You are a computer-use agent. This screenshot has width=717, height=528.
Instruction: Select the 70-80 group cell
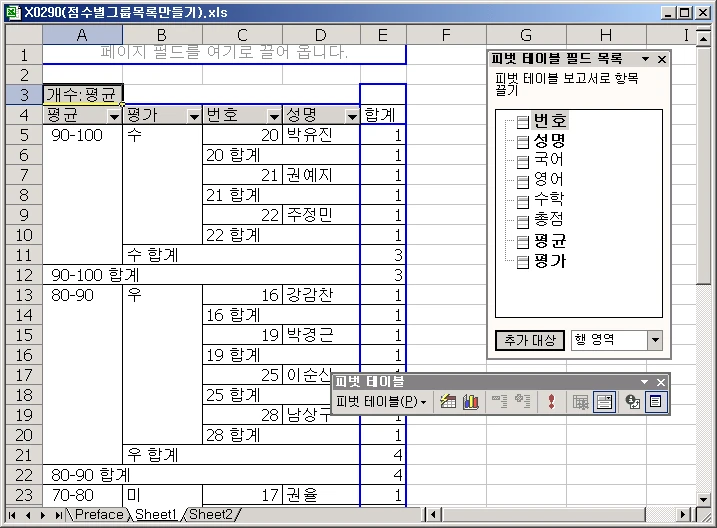click(x=82, y=495)
